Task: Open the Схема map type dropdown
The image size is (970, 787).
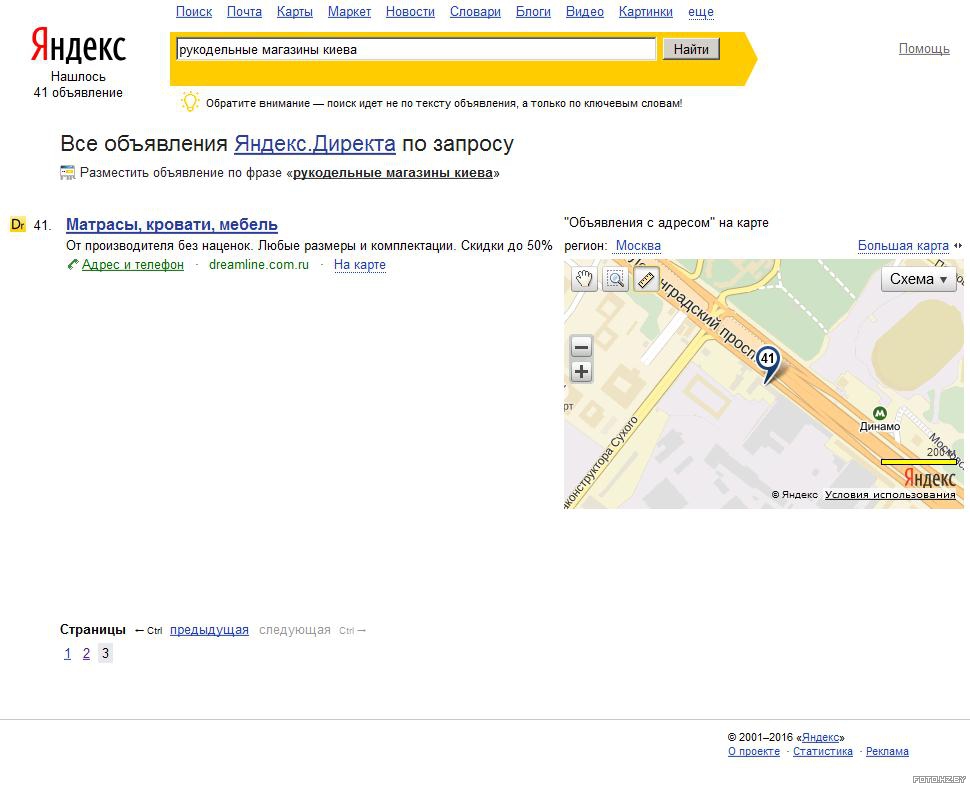Action: (919, 280)
